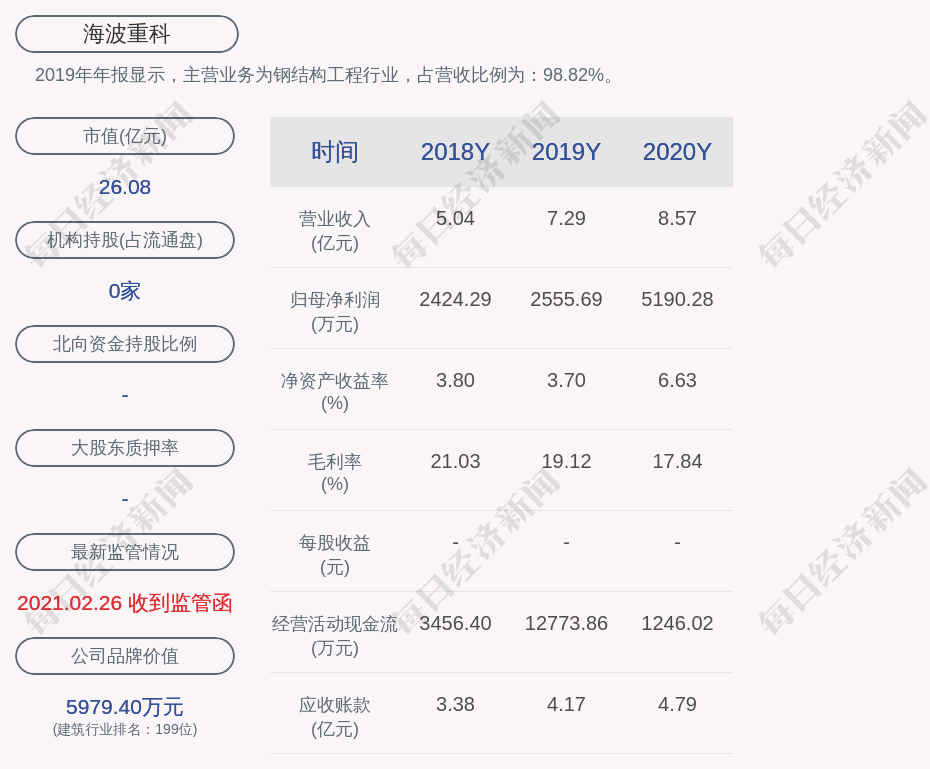Click receivables value 3.38
The width and height of the screenshot is (930, 769).
456,704
